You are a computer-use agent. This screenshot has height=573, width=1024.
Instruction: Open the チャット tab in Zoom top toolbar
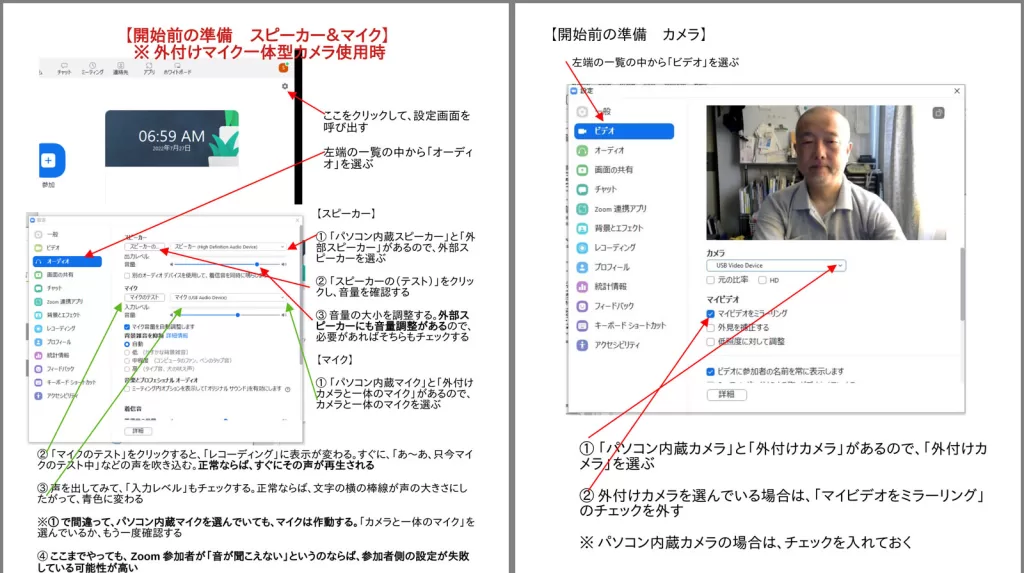[64, 69]
